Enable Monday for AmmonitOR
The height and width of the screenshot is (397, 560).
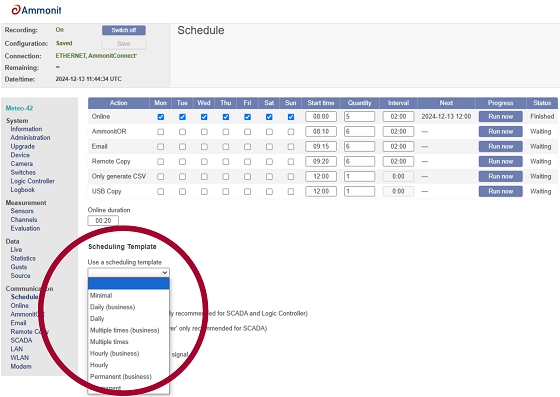tap(161, 132)
